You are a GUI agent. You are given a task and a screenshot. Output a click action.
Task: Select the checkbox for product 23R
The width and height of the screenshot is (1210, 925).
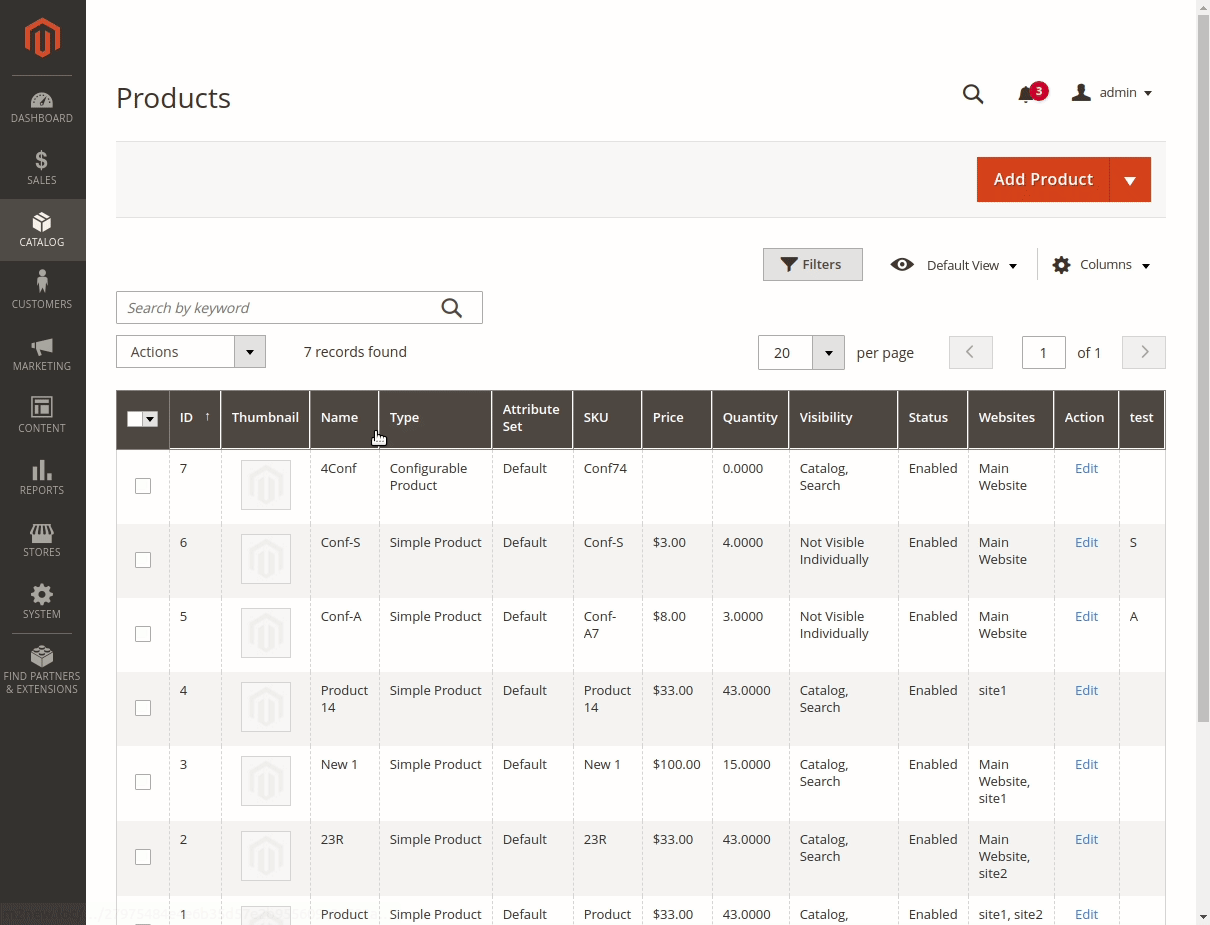pos(143,857)
